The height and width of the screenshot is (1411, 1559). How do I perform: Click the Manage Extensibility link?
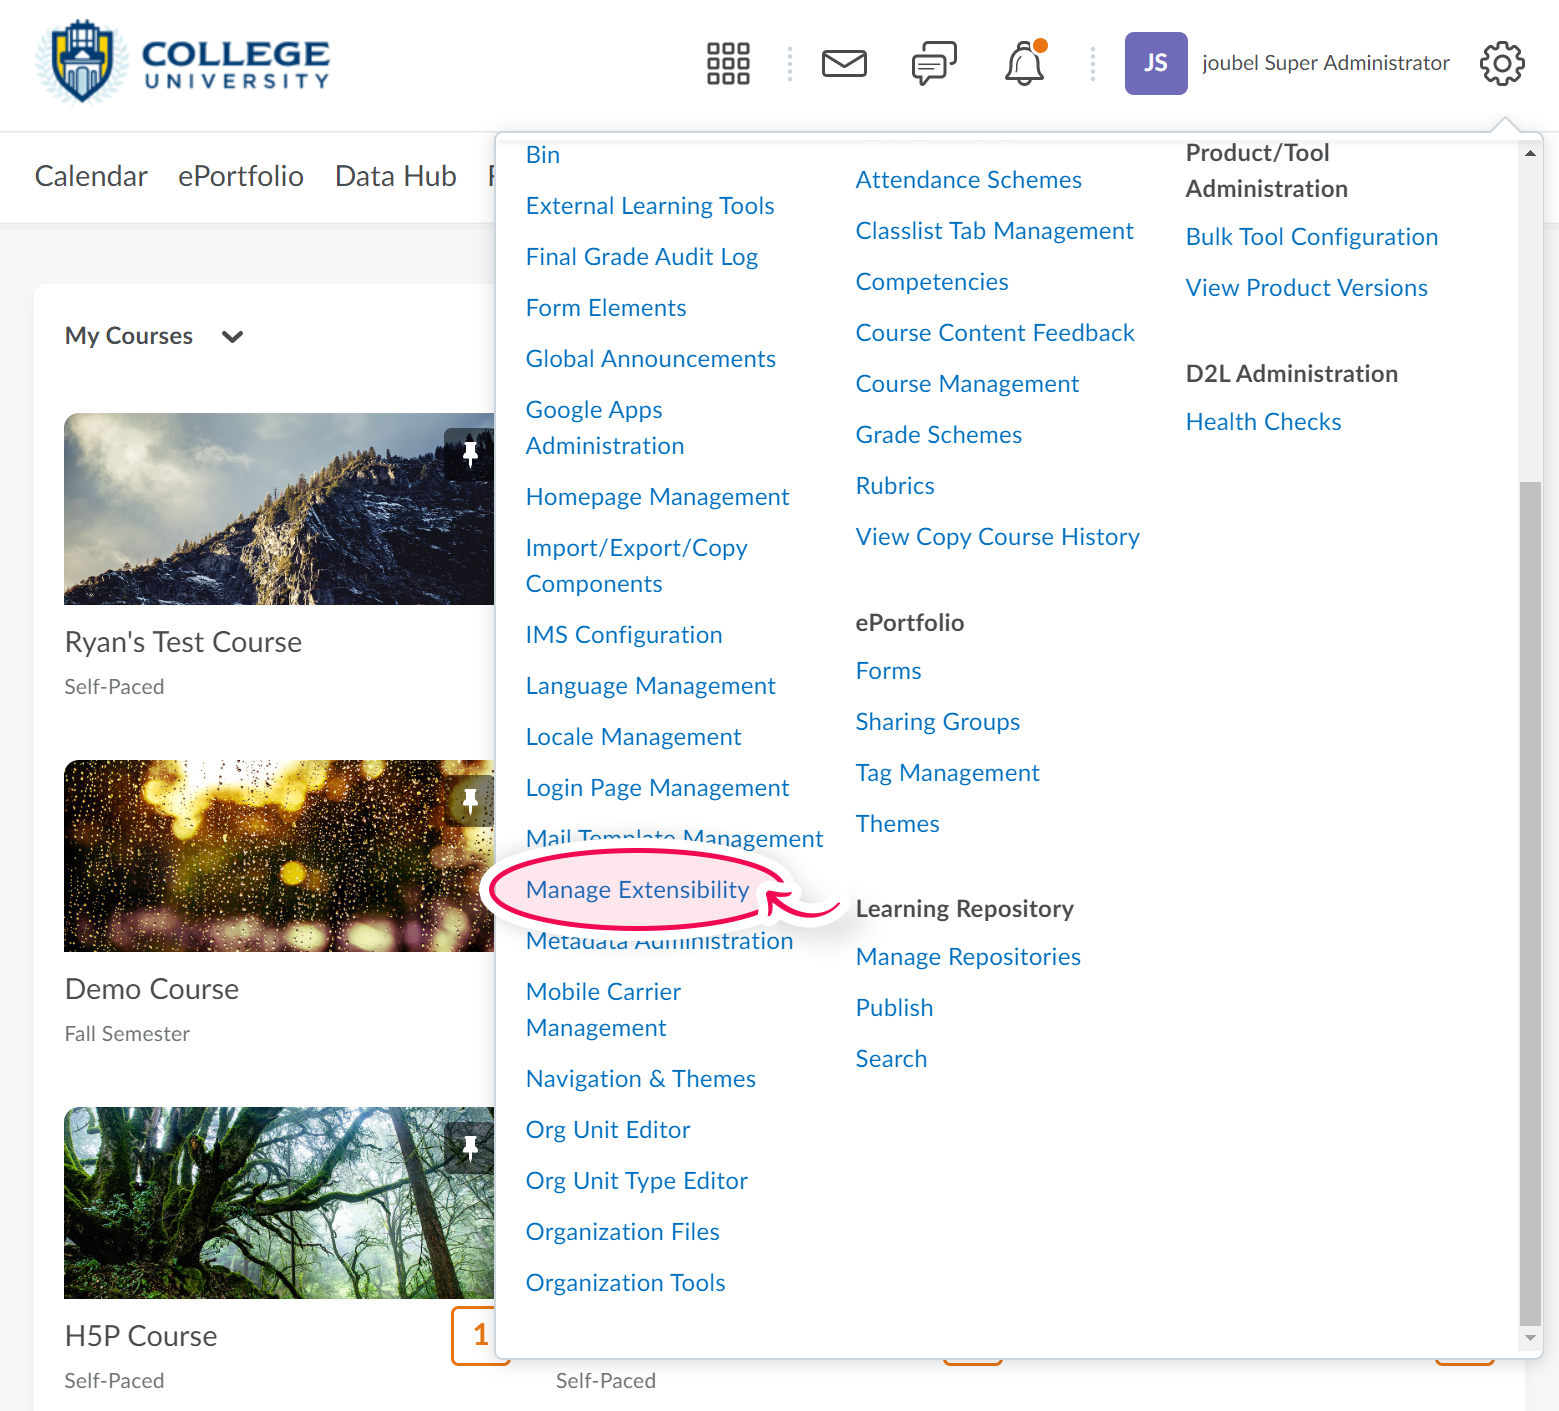point(637,890)
